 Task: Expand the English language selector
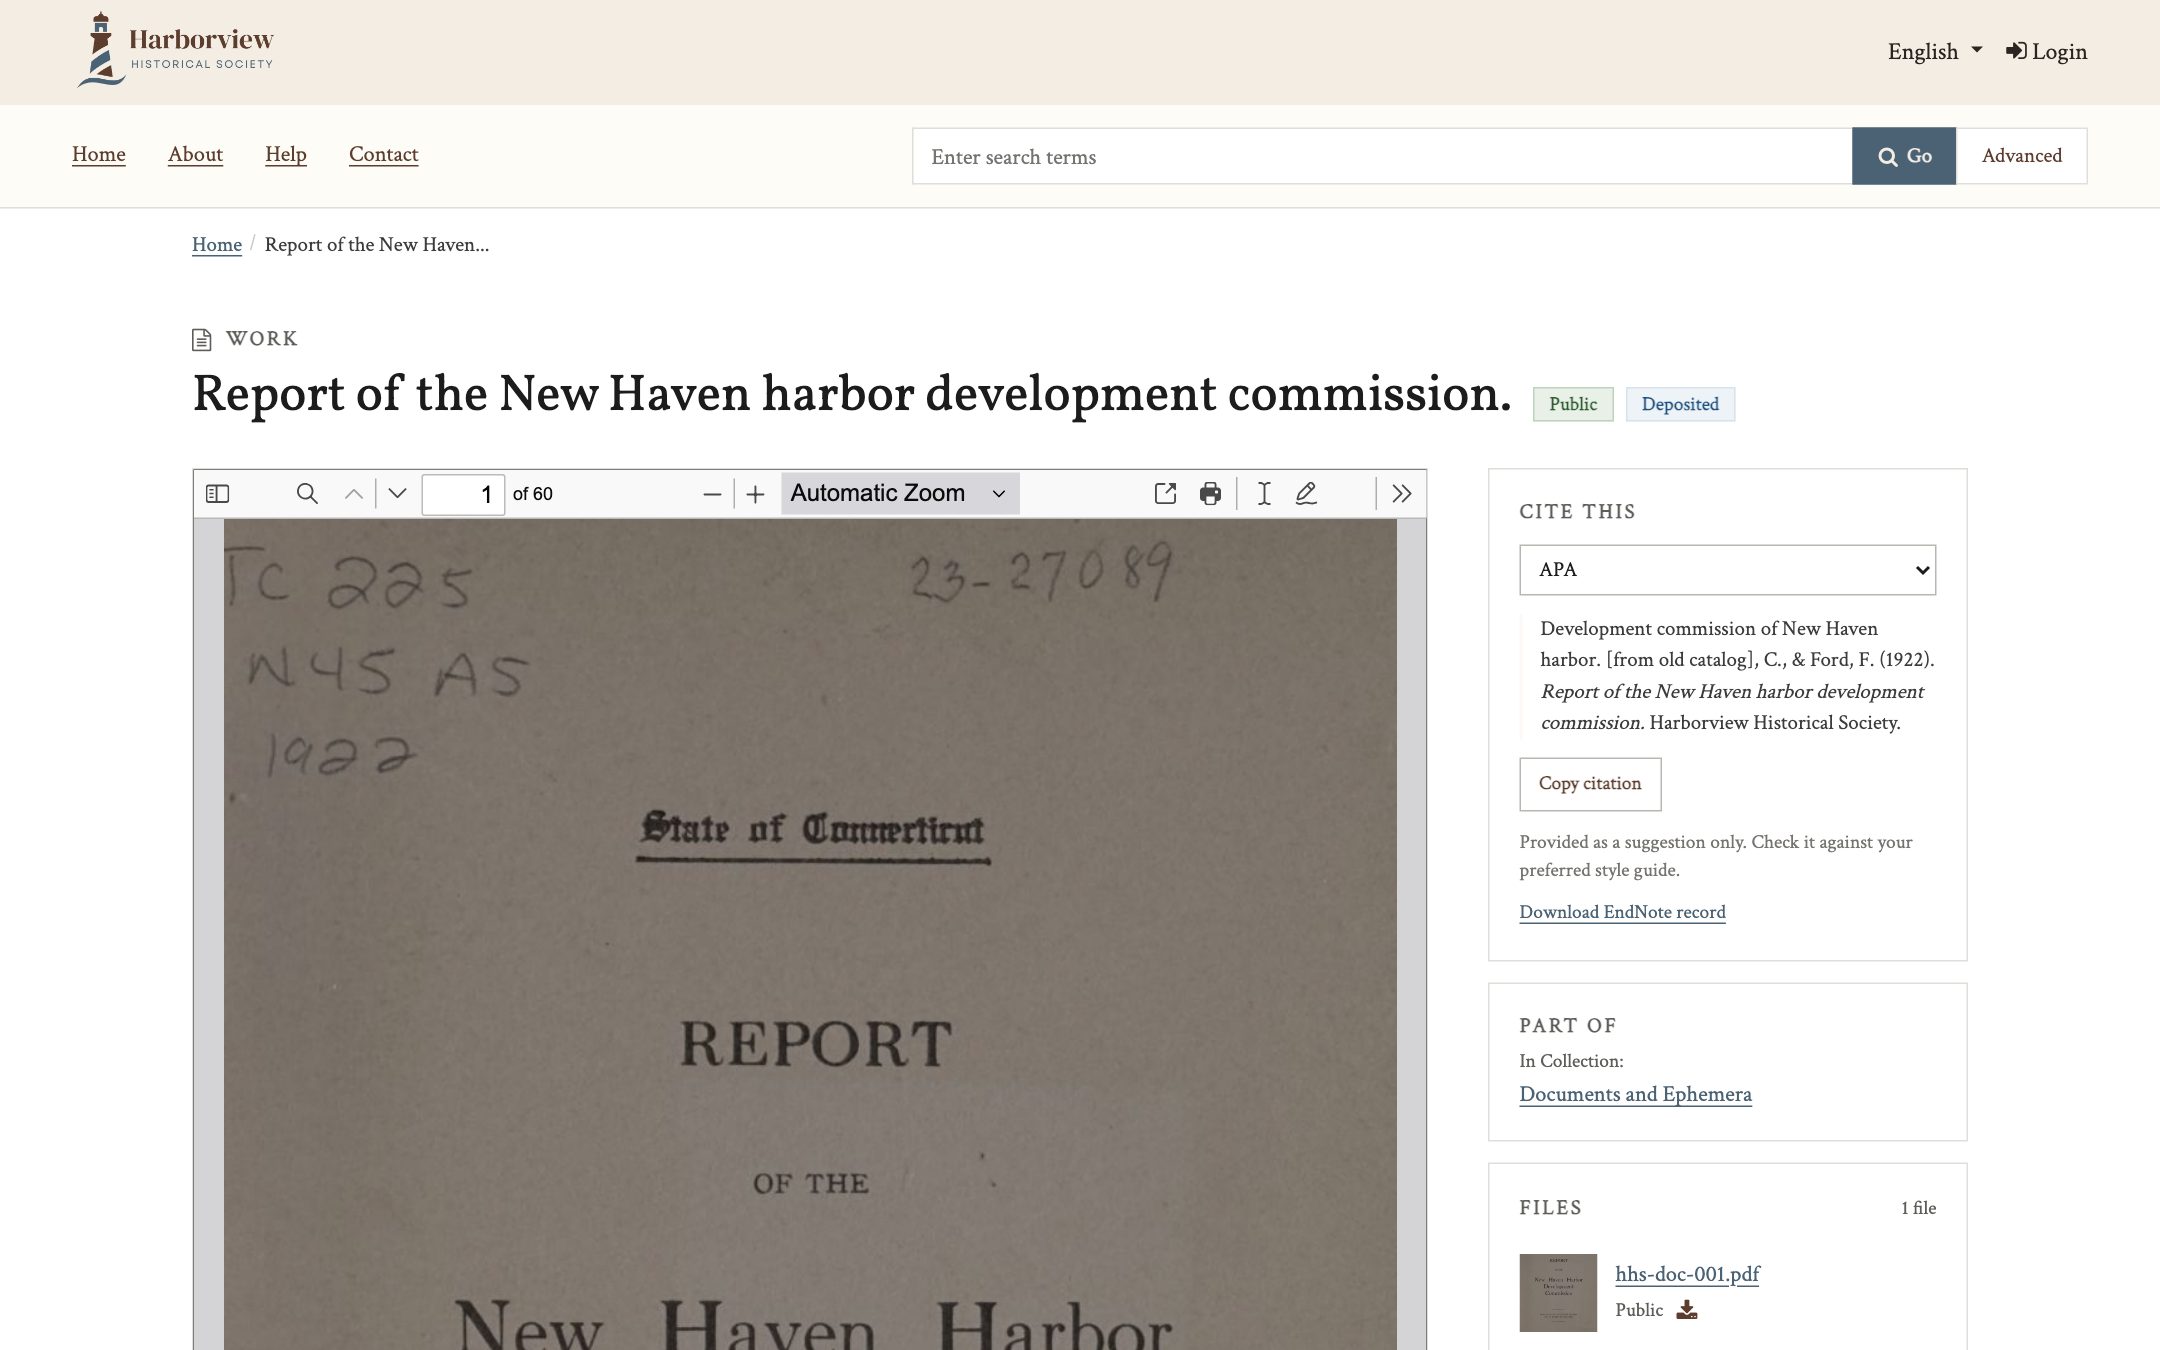point(1934,51)
